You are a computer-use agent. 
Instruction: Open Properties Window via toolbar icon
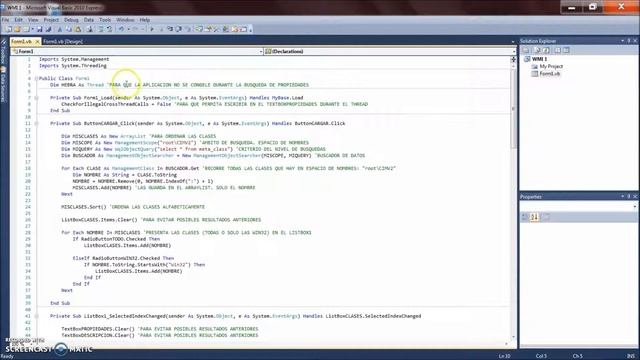pos(208,29)
